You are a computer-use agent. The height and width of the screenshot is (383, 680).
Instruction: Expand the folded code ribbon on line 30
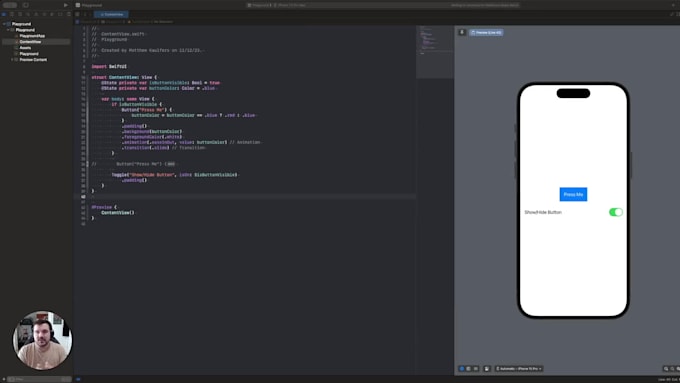coord(171,164)
